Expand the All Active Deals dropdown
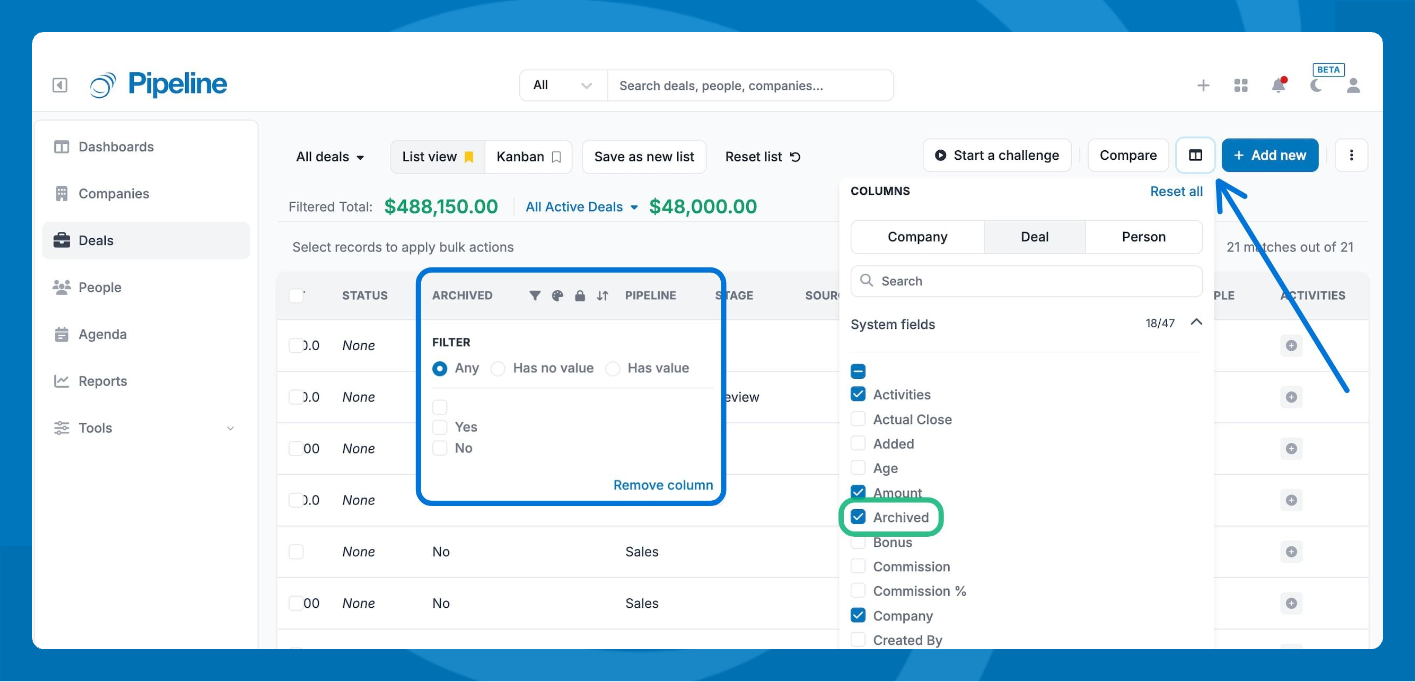 coord(581,207)
